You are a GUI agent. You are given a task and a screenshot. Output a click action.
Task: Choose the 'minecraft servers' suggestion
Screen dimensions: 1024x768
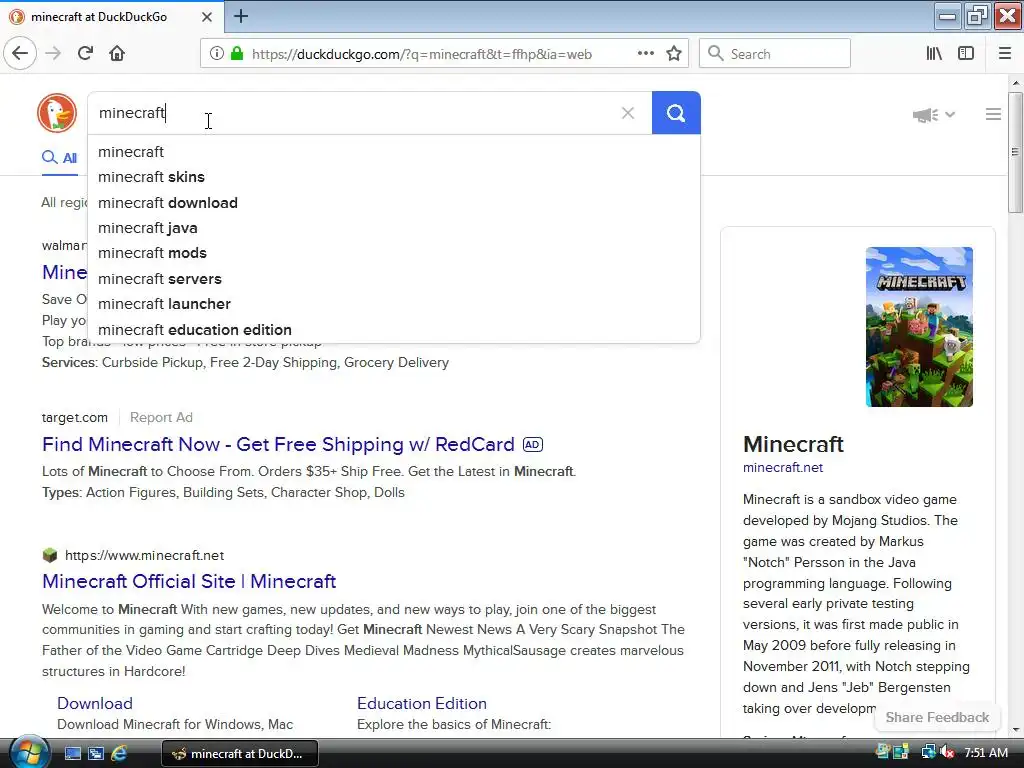[x=394, y=279]
